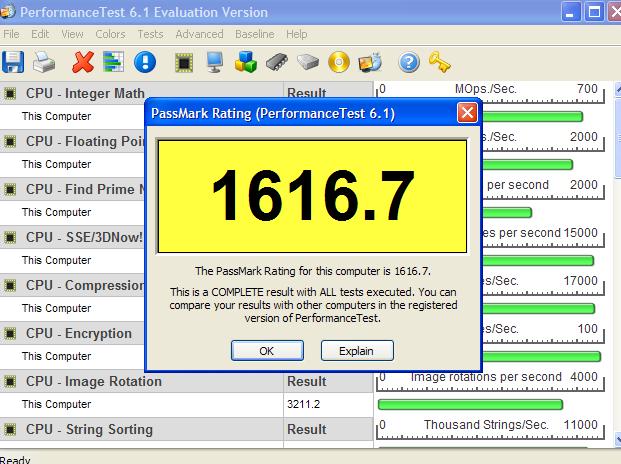Click the scrollbar up arrow

point(618,89)
